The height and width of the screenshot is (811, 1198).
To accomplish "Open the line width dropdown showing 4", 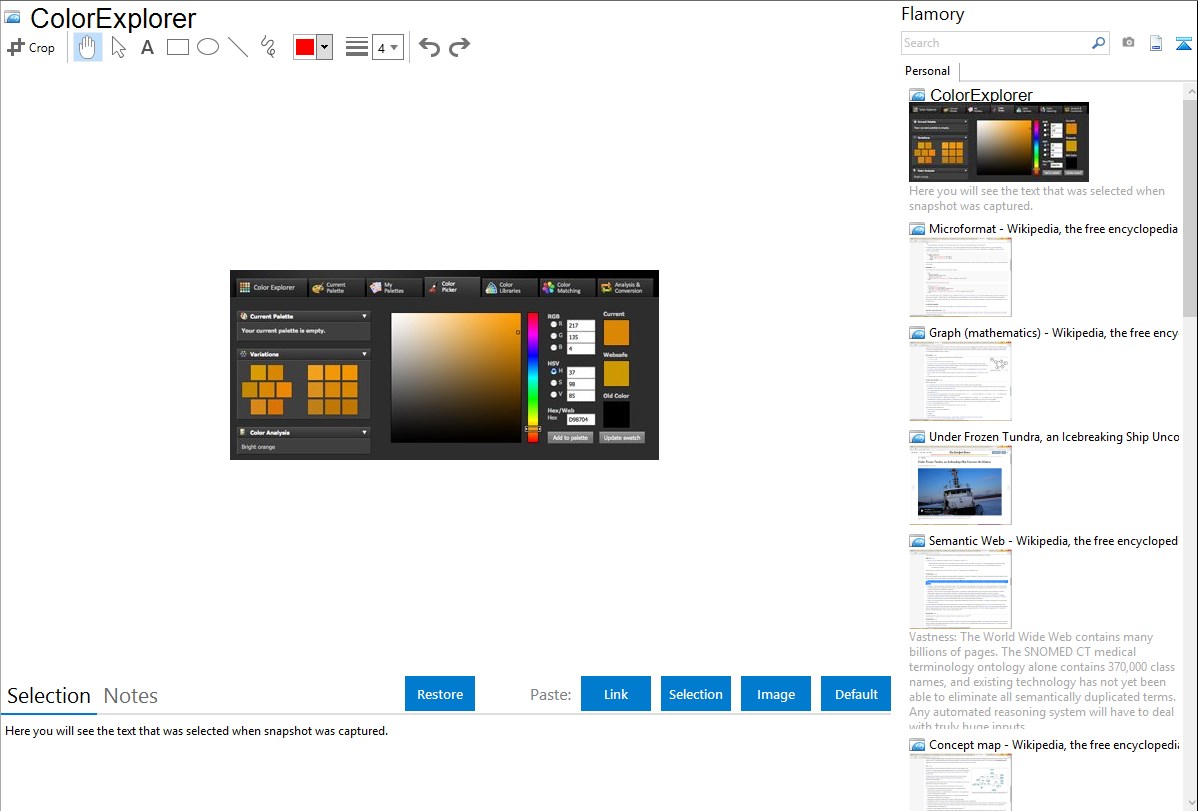I will (387, 47).
